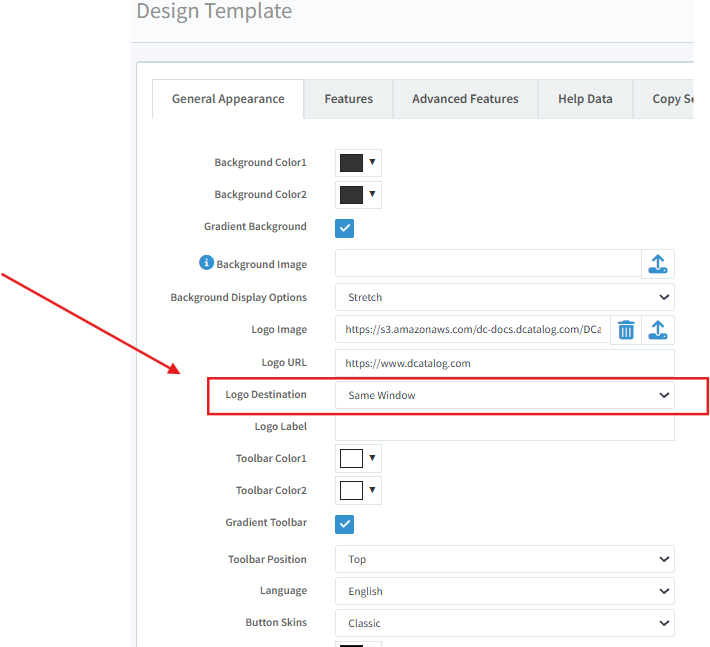The width and height of the screenshot is (710, 647).
Task: Open the Advanced Features tab
Action: pyautogui.click(x=465, y=99)
